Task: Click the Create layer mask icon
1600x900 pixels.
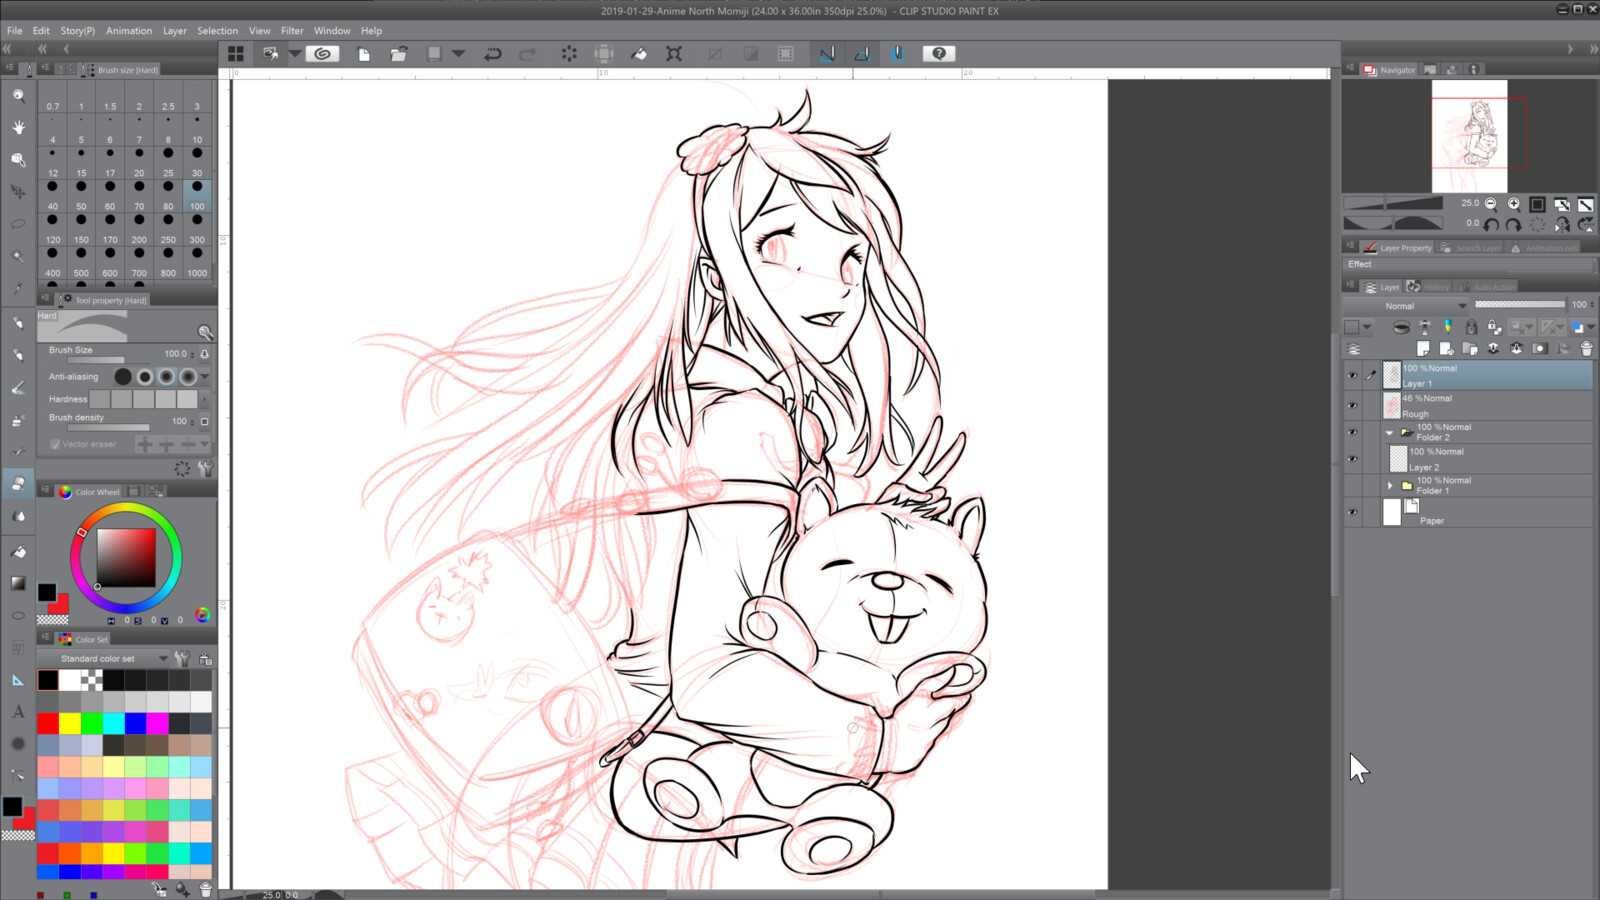Action: click(x=1540, y=348)
